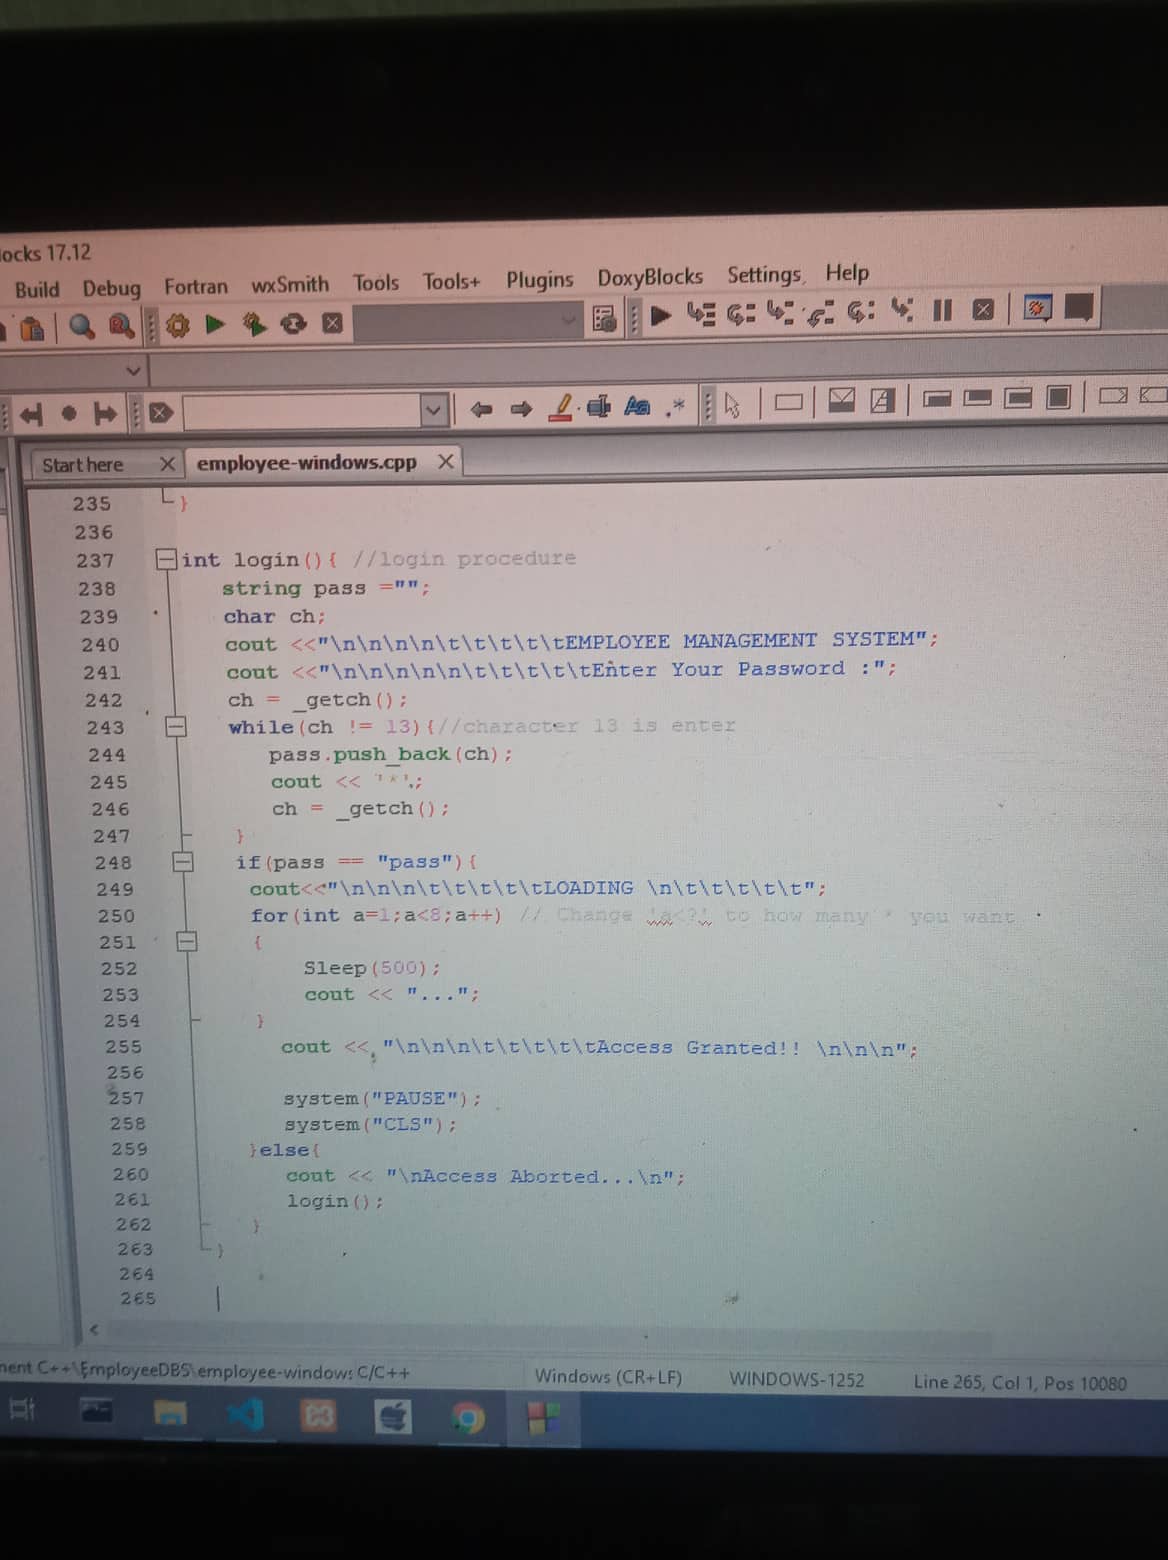
Task: Click the Build and run icon
Action: click(x=254, y=323)
